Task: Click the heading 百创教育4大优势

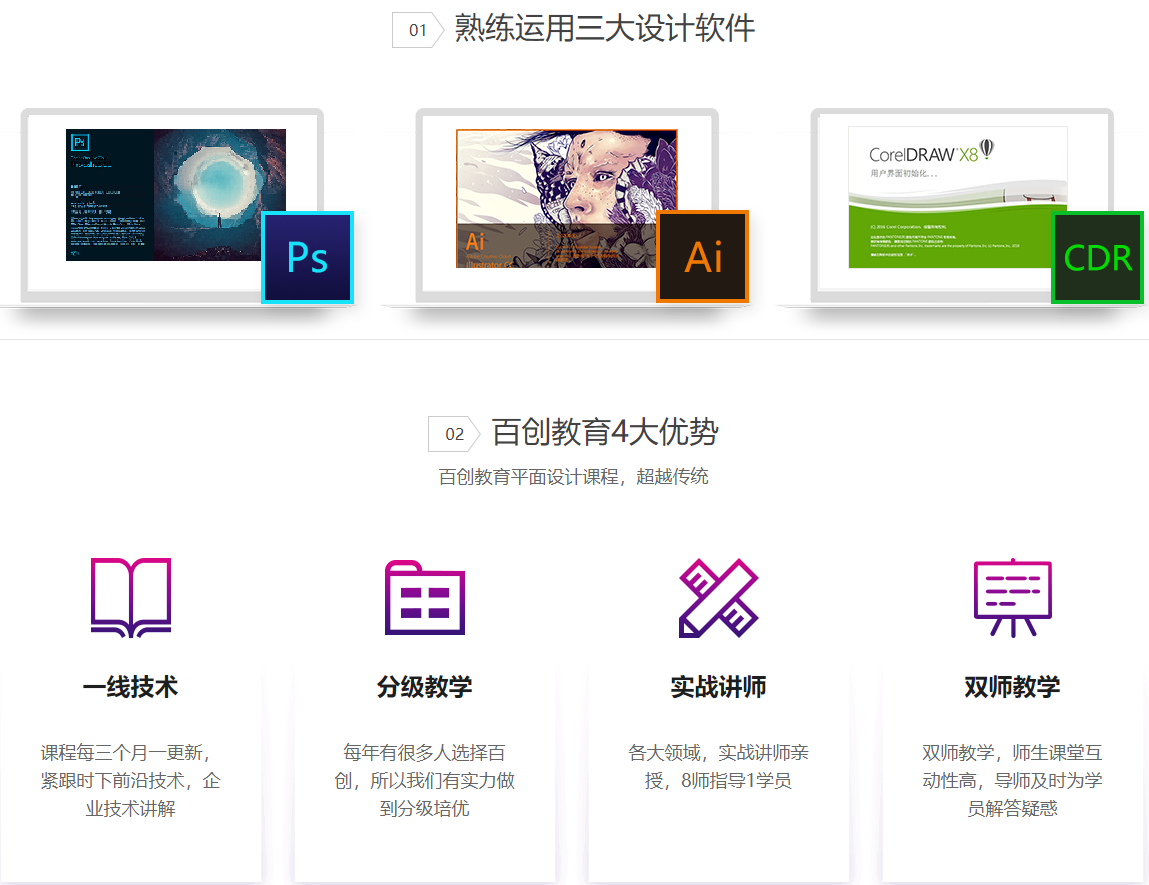Action: pyautogui.click(x=605, y=432)
